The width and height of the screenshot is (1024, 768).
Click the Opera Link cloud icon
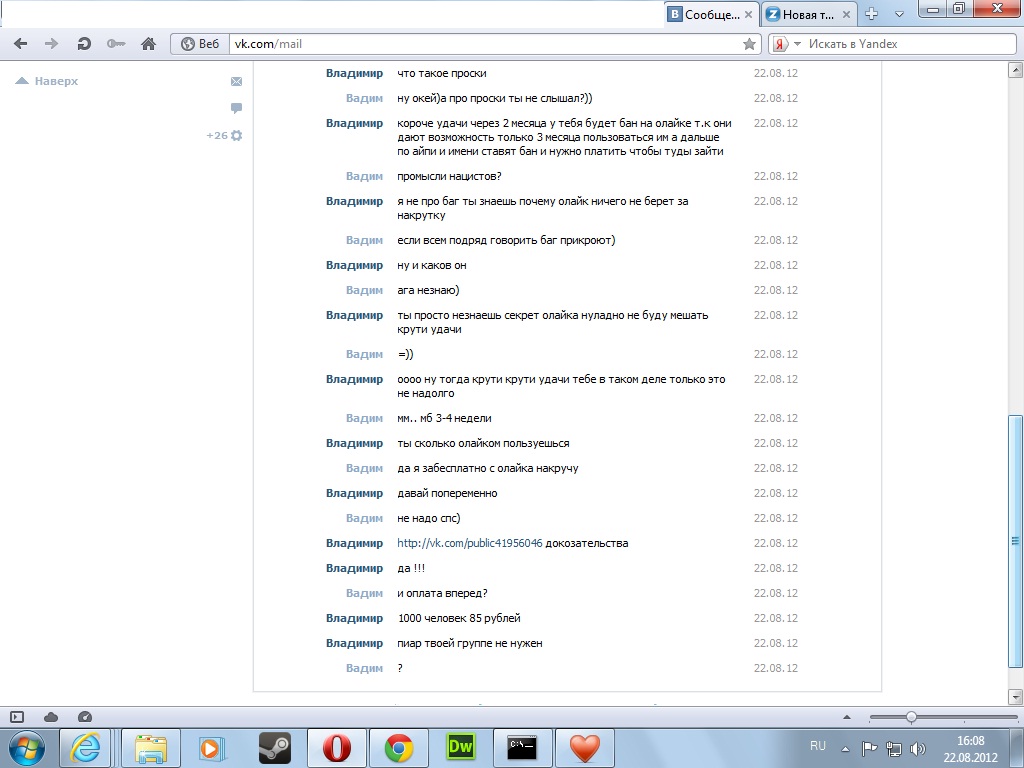coord(51,717)
